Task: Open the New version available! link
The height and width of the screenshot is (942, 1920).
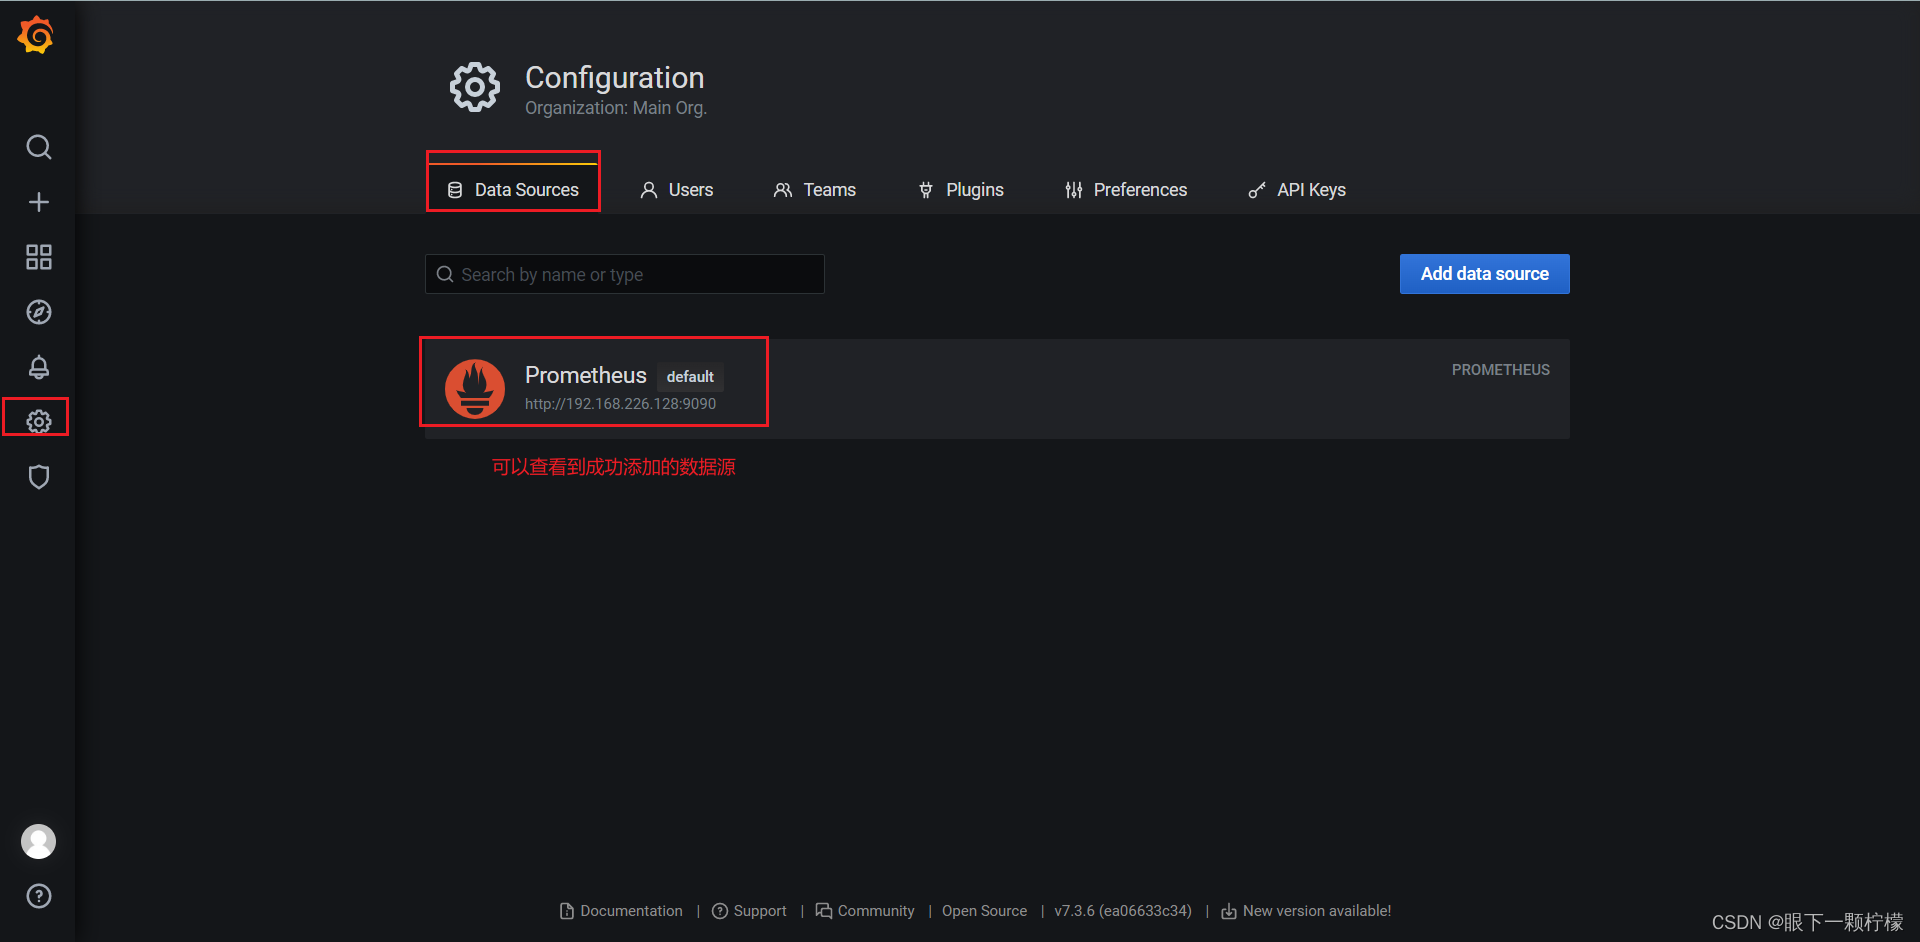Action: (x=1306, y=911)
